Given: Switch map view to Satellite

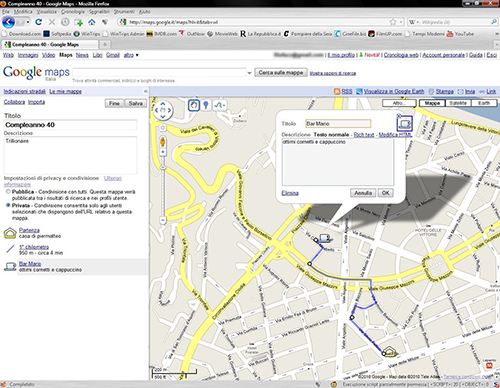Looking at the screenshot, I should point(458,103).
